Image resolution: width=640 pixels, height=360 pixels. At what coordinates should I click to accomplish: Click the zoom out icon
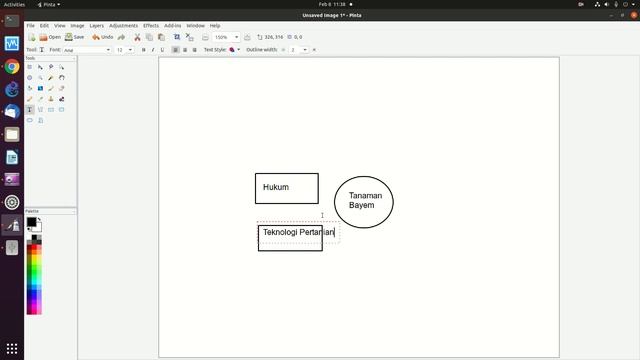(x=205, y=37)
